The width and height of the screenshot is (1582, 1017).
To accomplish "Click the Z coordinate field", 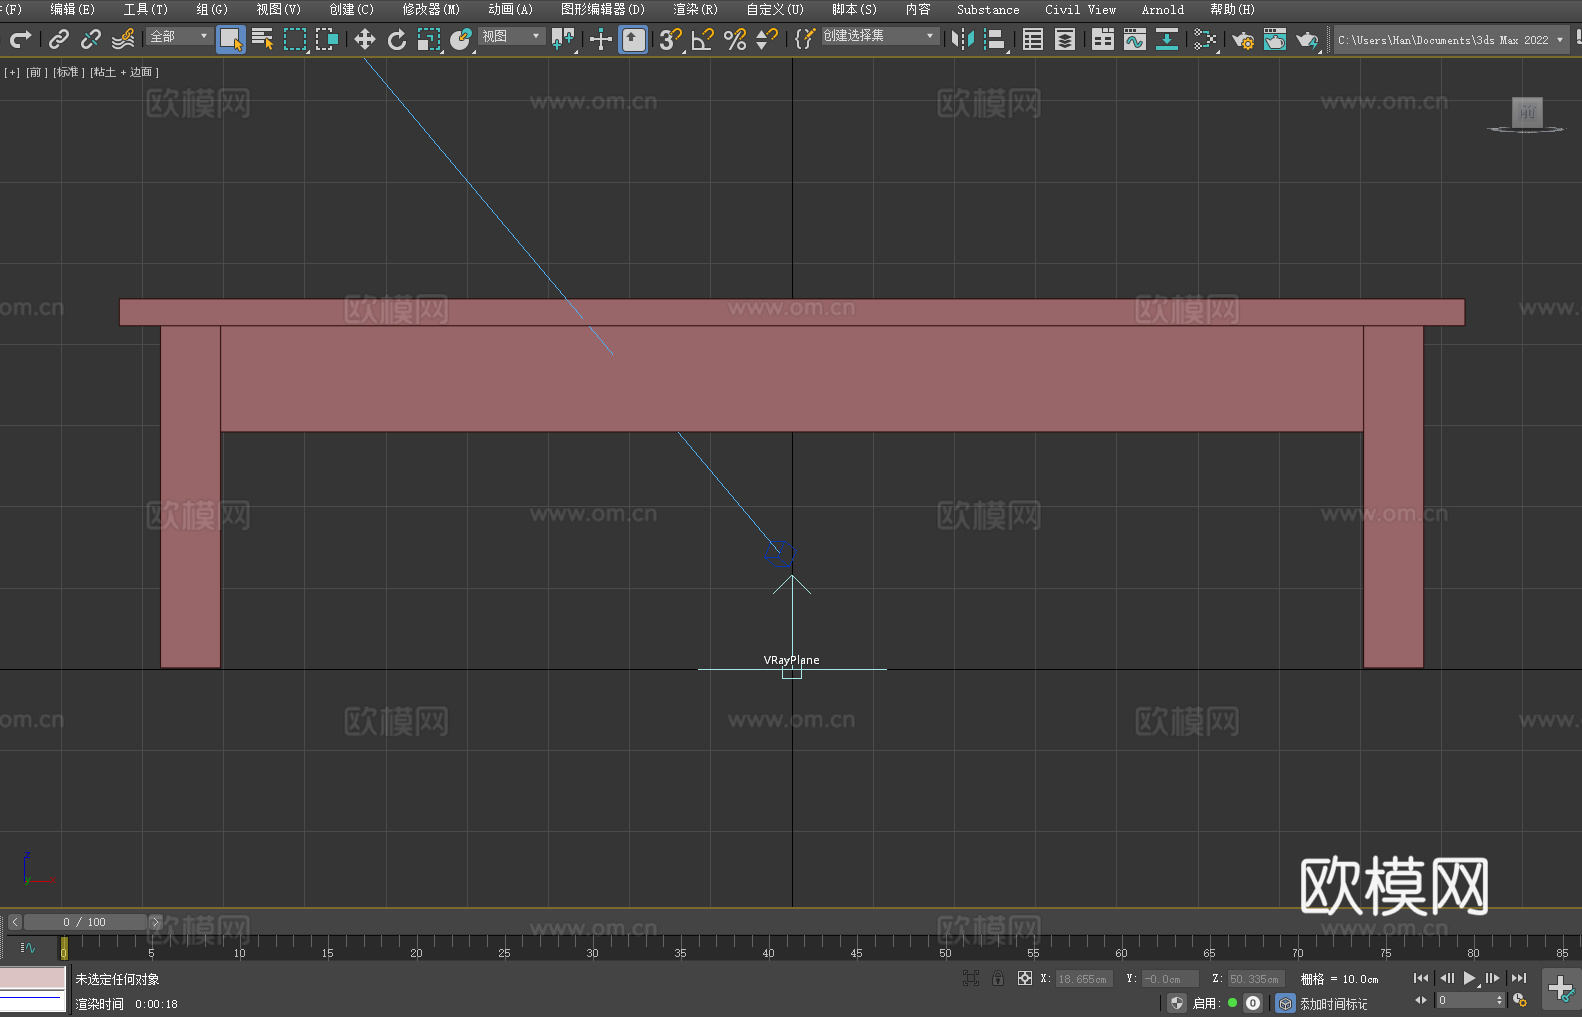I will click(x=1255, y=979).
